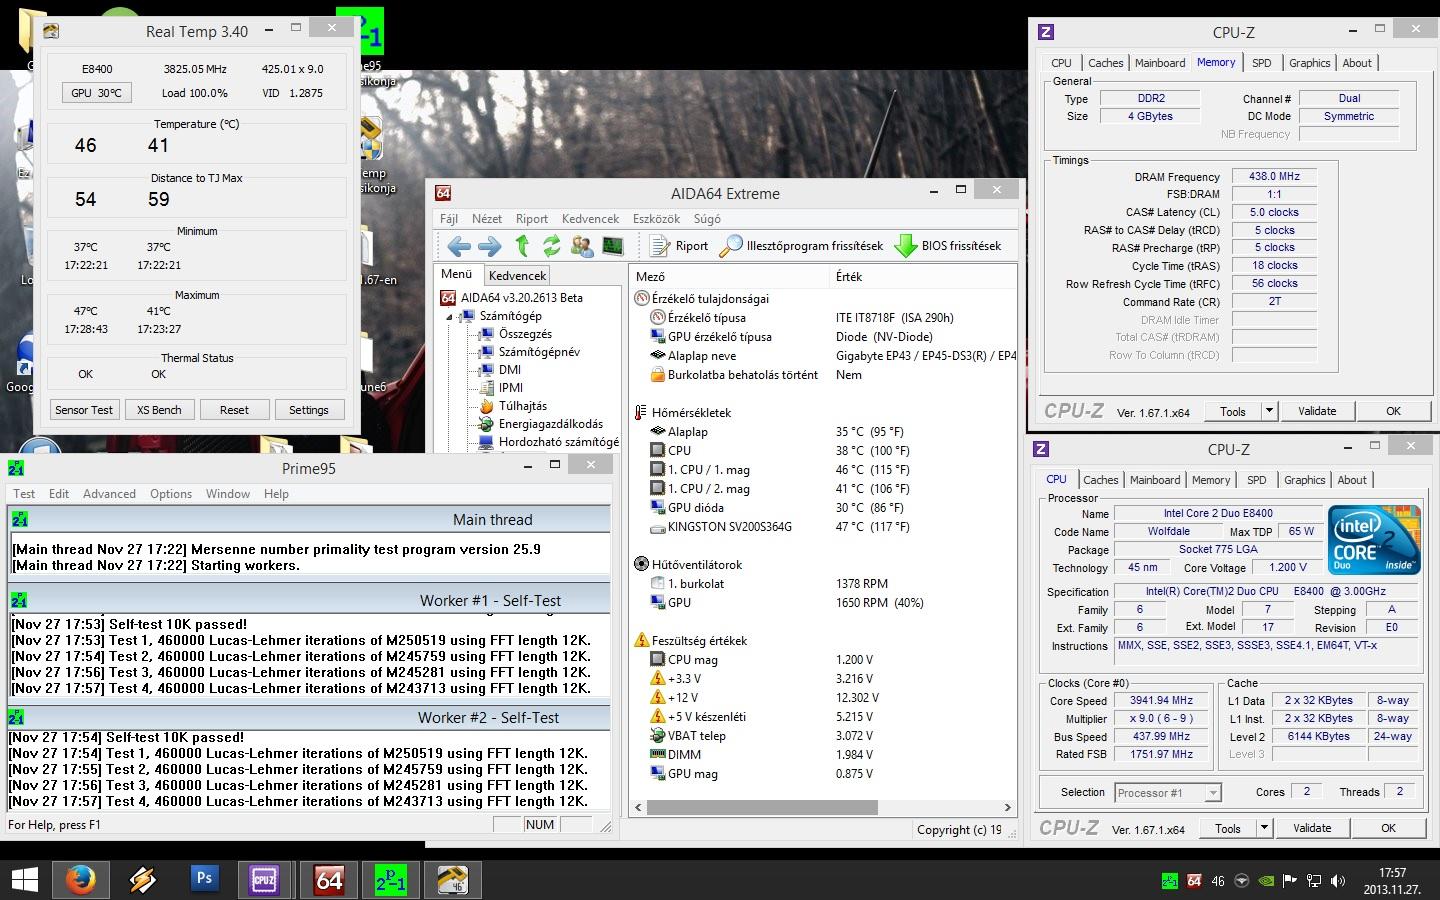Click AIDA64 horizontal scrollbar thumb

click(x=762, y=807)
